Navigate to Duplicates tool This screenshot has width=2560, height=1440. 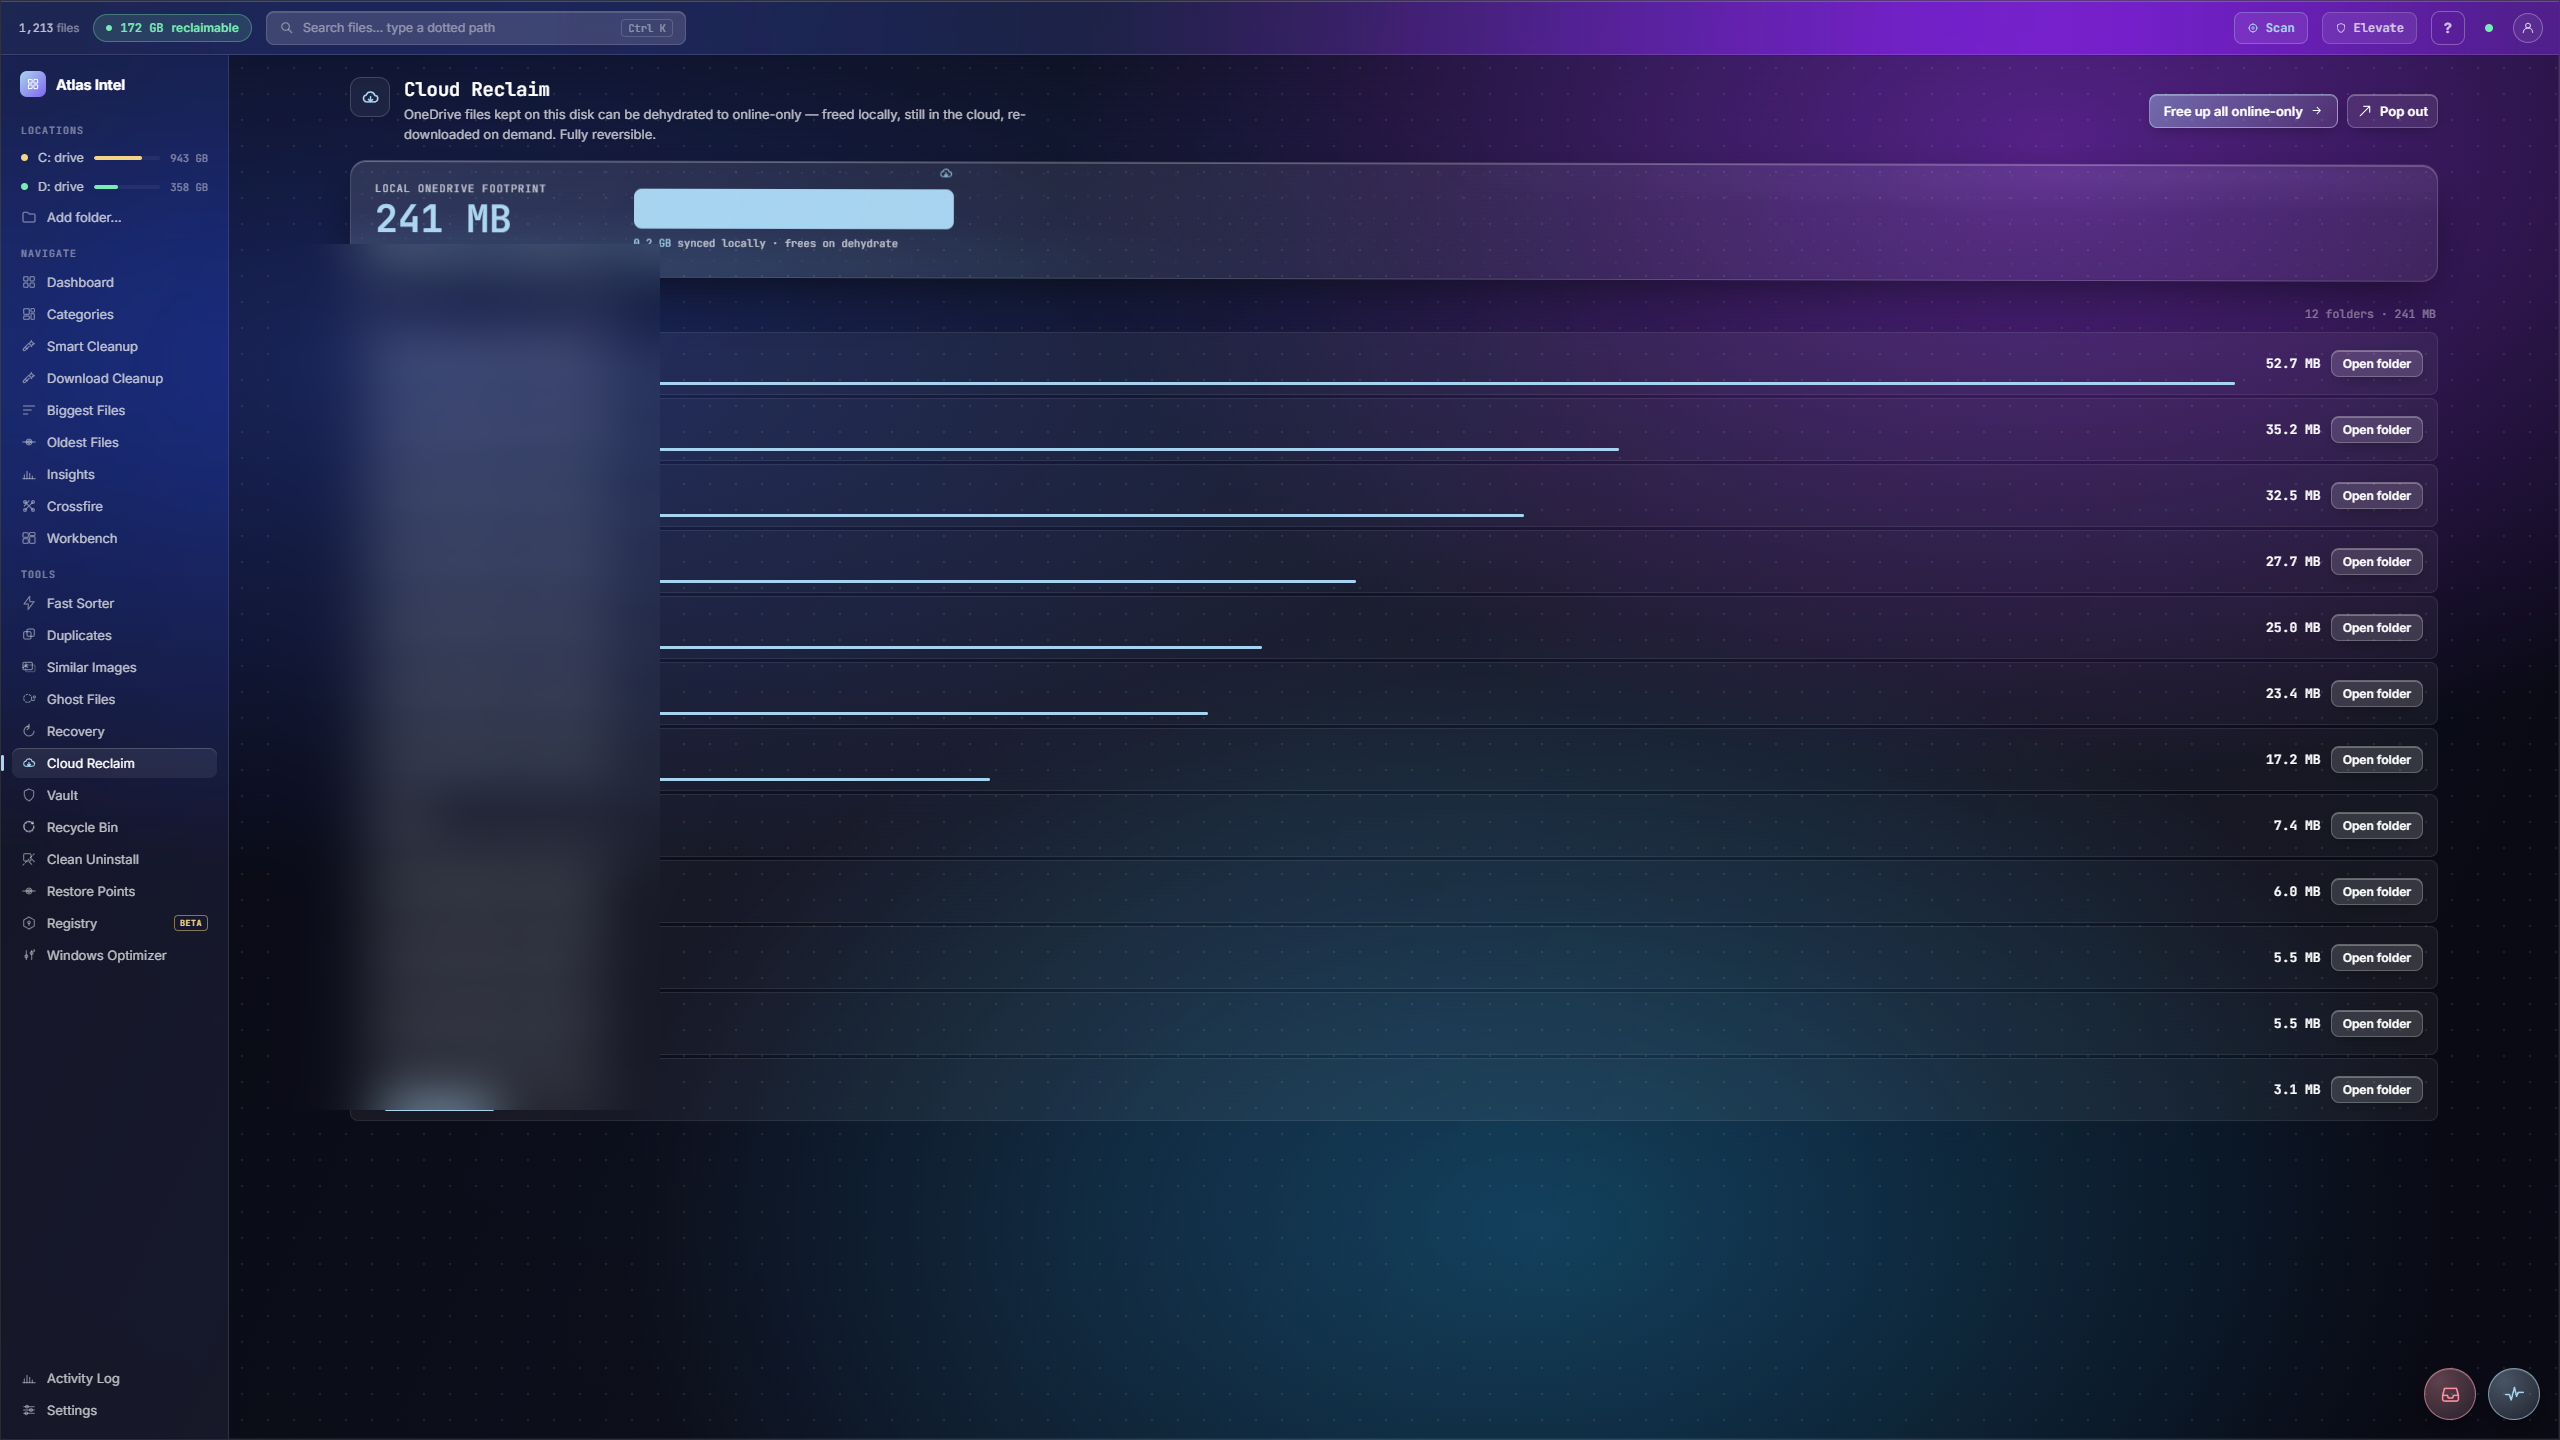tap(114, 635)
